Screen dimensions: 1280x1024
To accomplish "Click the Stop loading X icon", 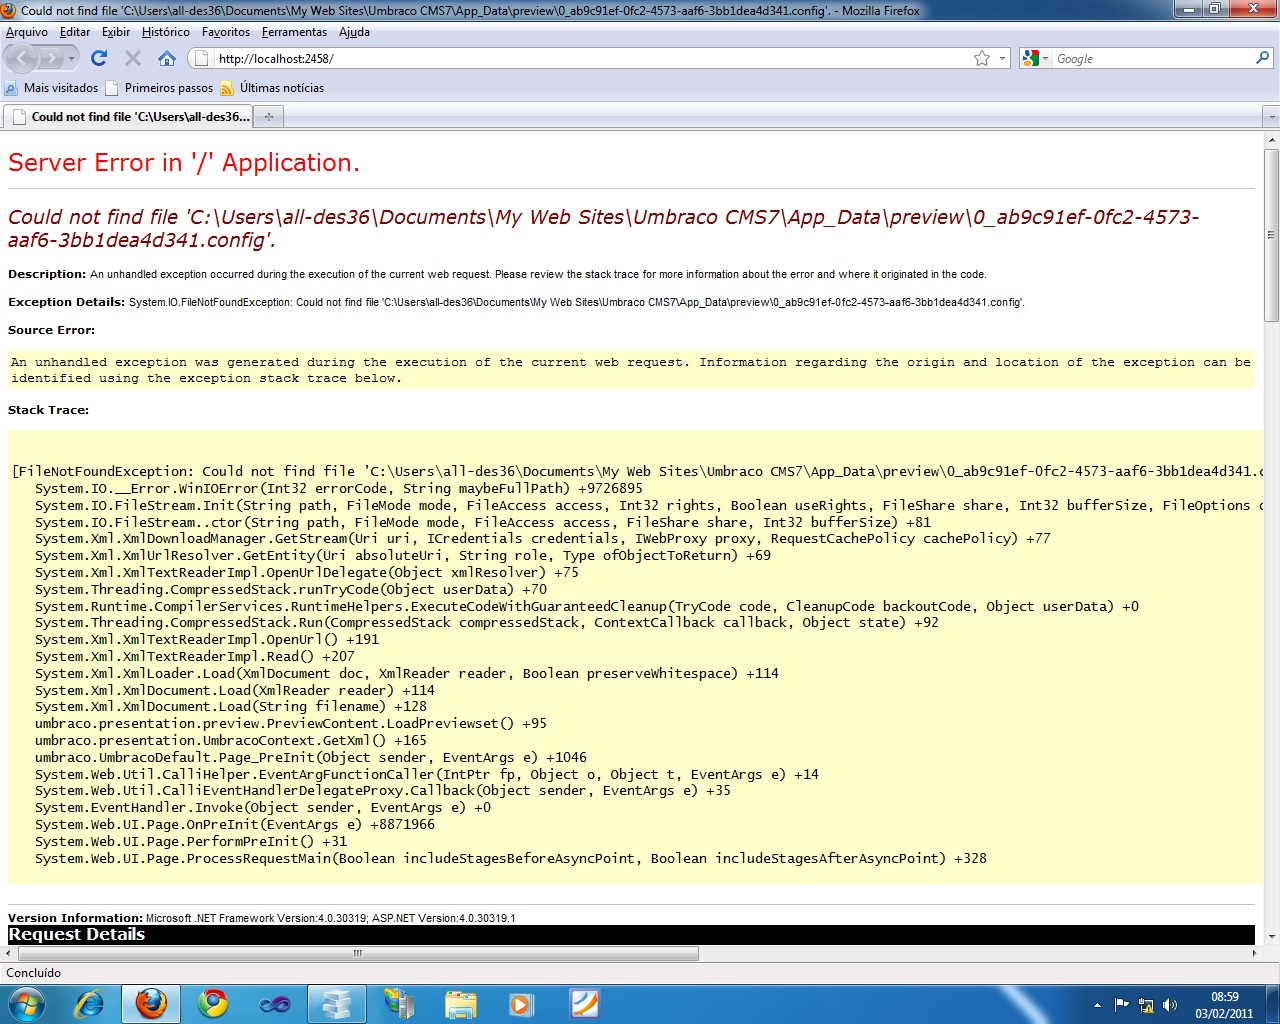I will (133, 58).
